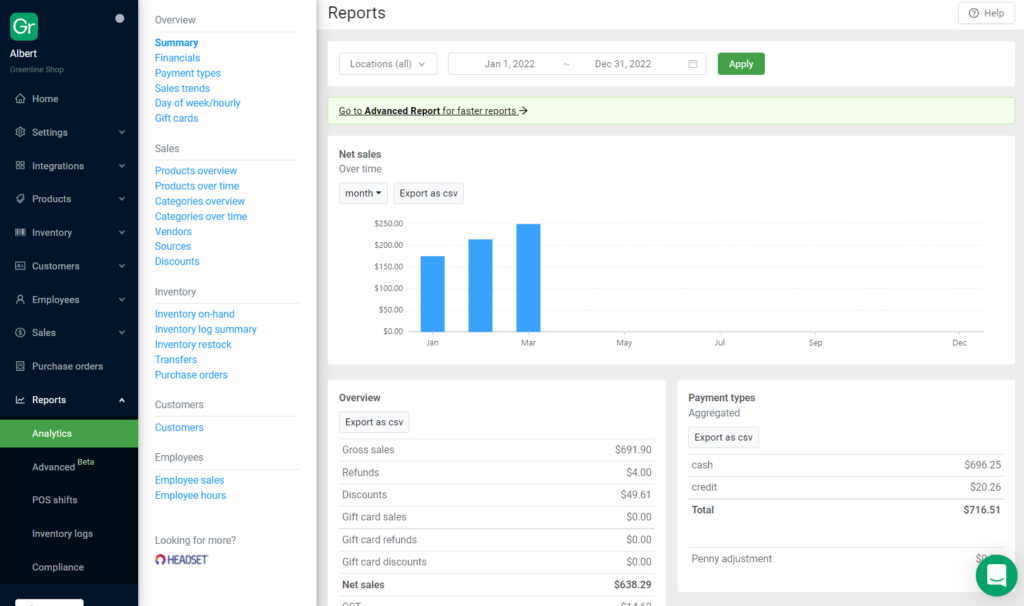Open Compliance in the sidebar
Image resolution: width=1024 pixels, height=606 pixels.
pos(58,567)
